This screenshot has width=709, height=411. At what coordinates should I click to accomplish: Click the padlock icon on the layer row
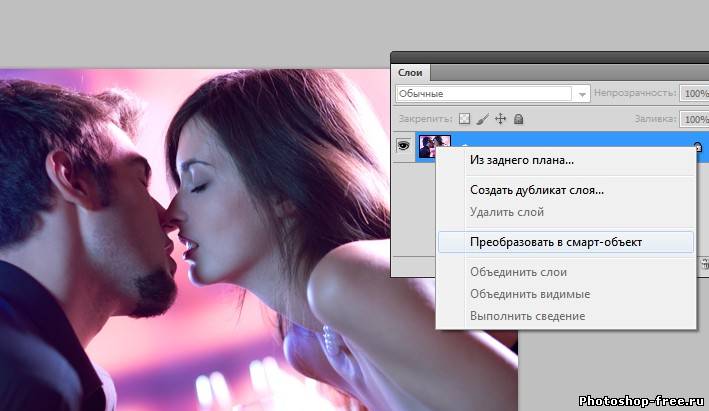coord(698,147)
